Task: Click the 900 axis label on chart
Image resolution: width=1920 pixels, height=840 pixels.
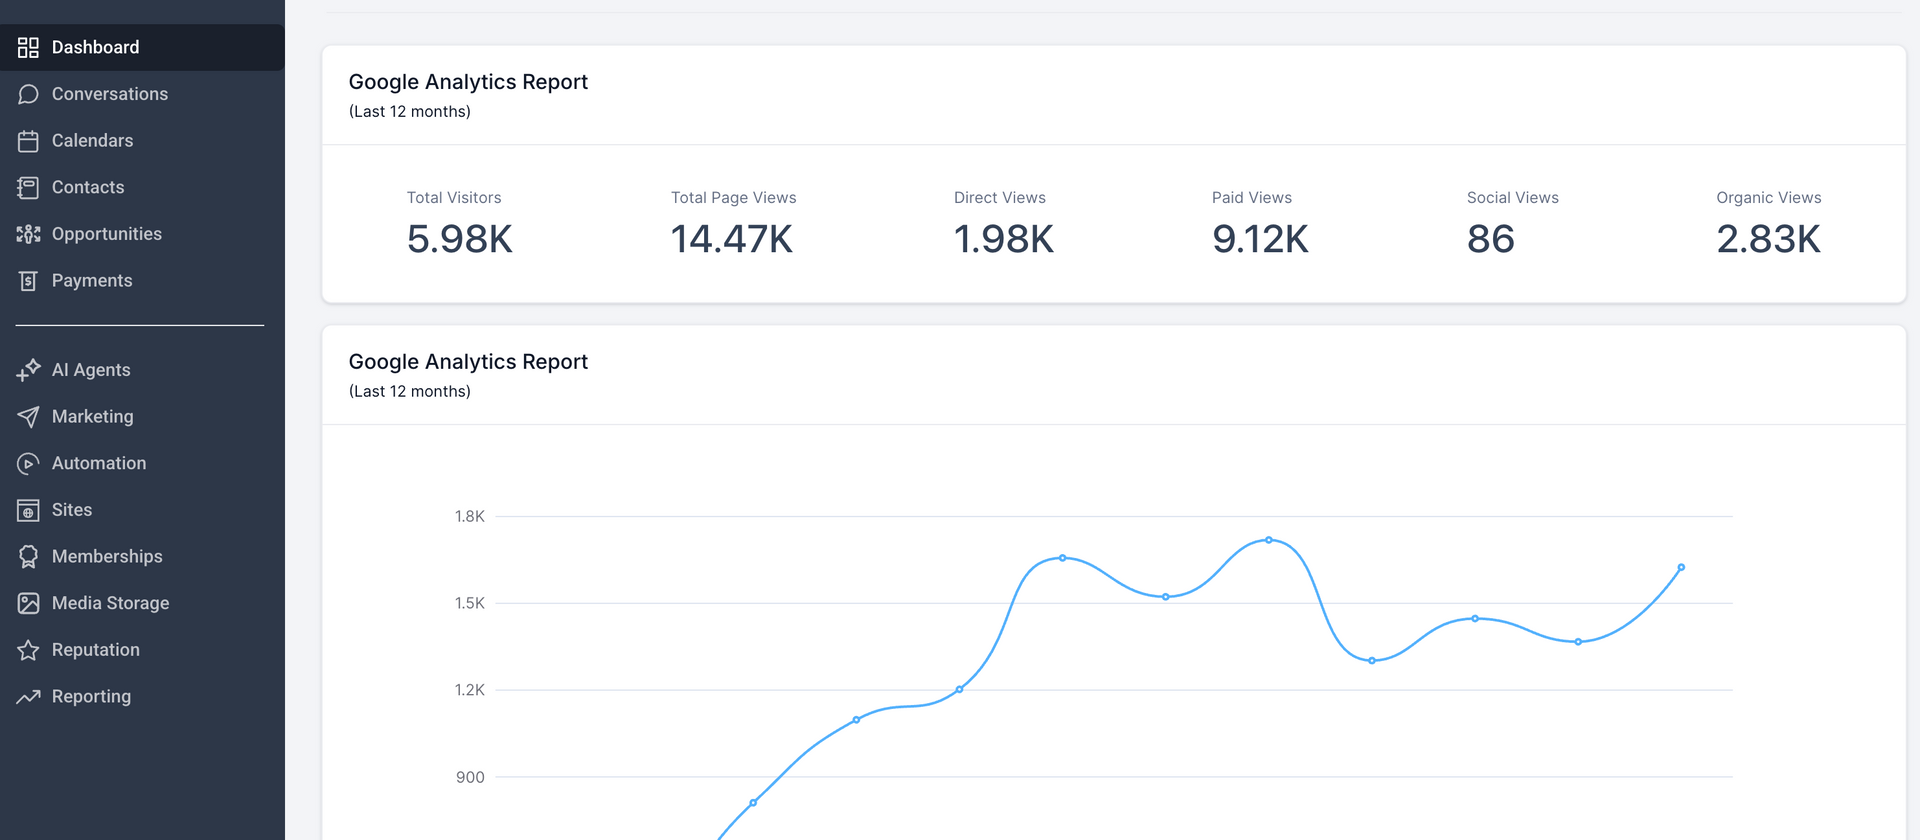Action: click(470, 777)
